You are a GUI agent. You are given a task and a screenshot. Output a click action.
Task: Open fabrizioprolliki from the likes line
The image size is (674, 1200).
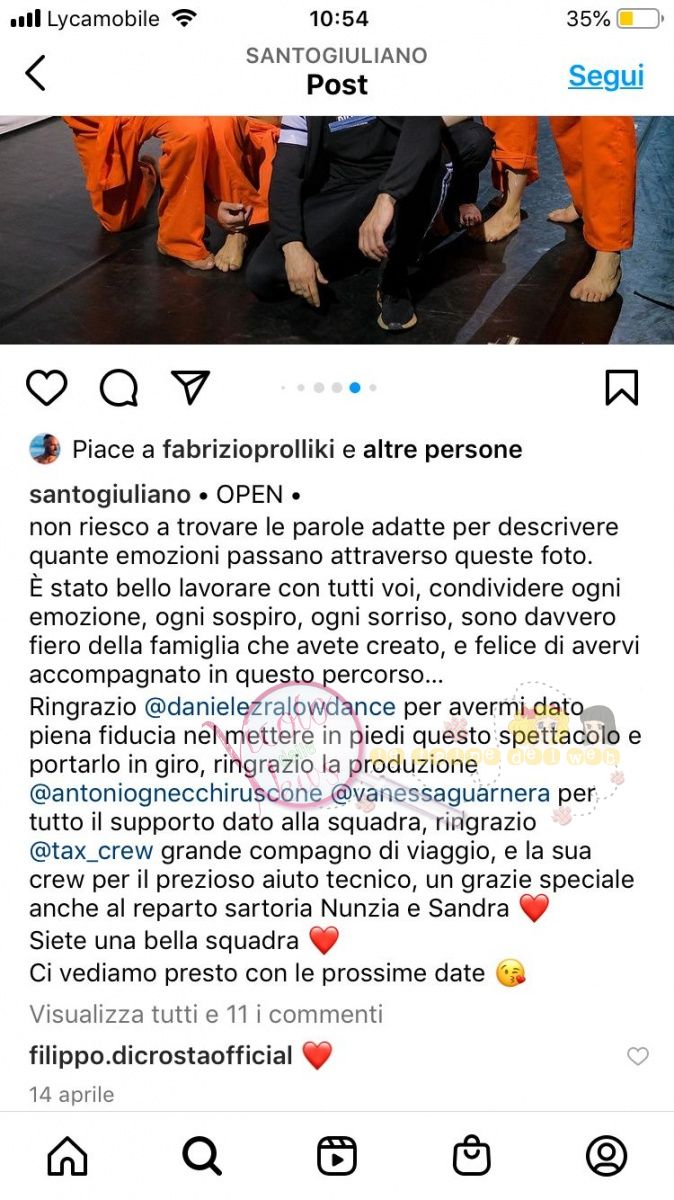pyautogui.click(x=247, y=450)
